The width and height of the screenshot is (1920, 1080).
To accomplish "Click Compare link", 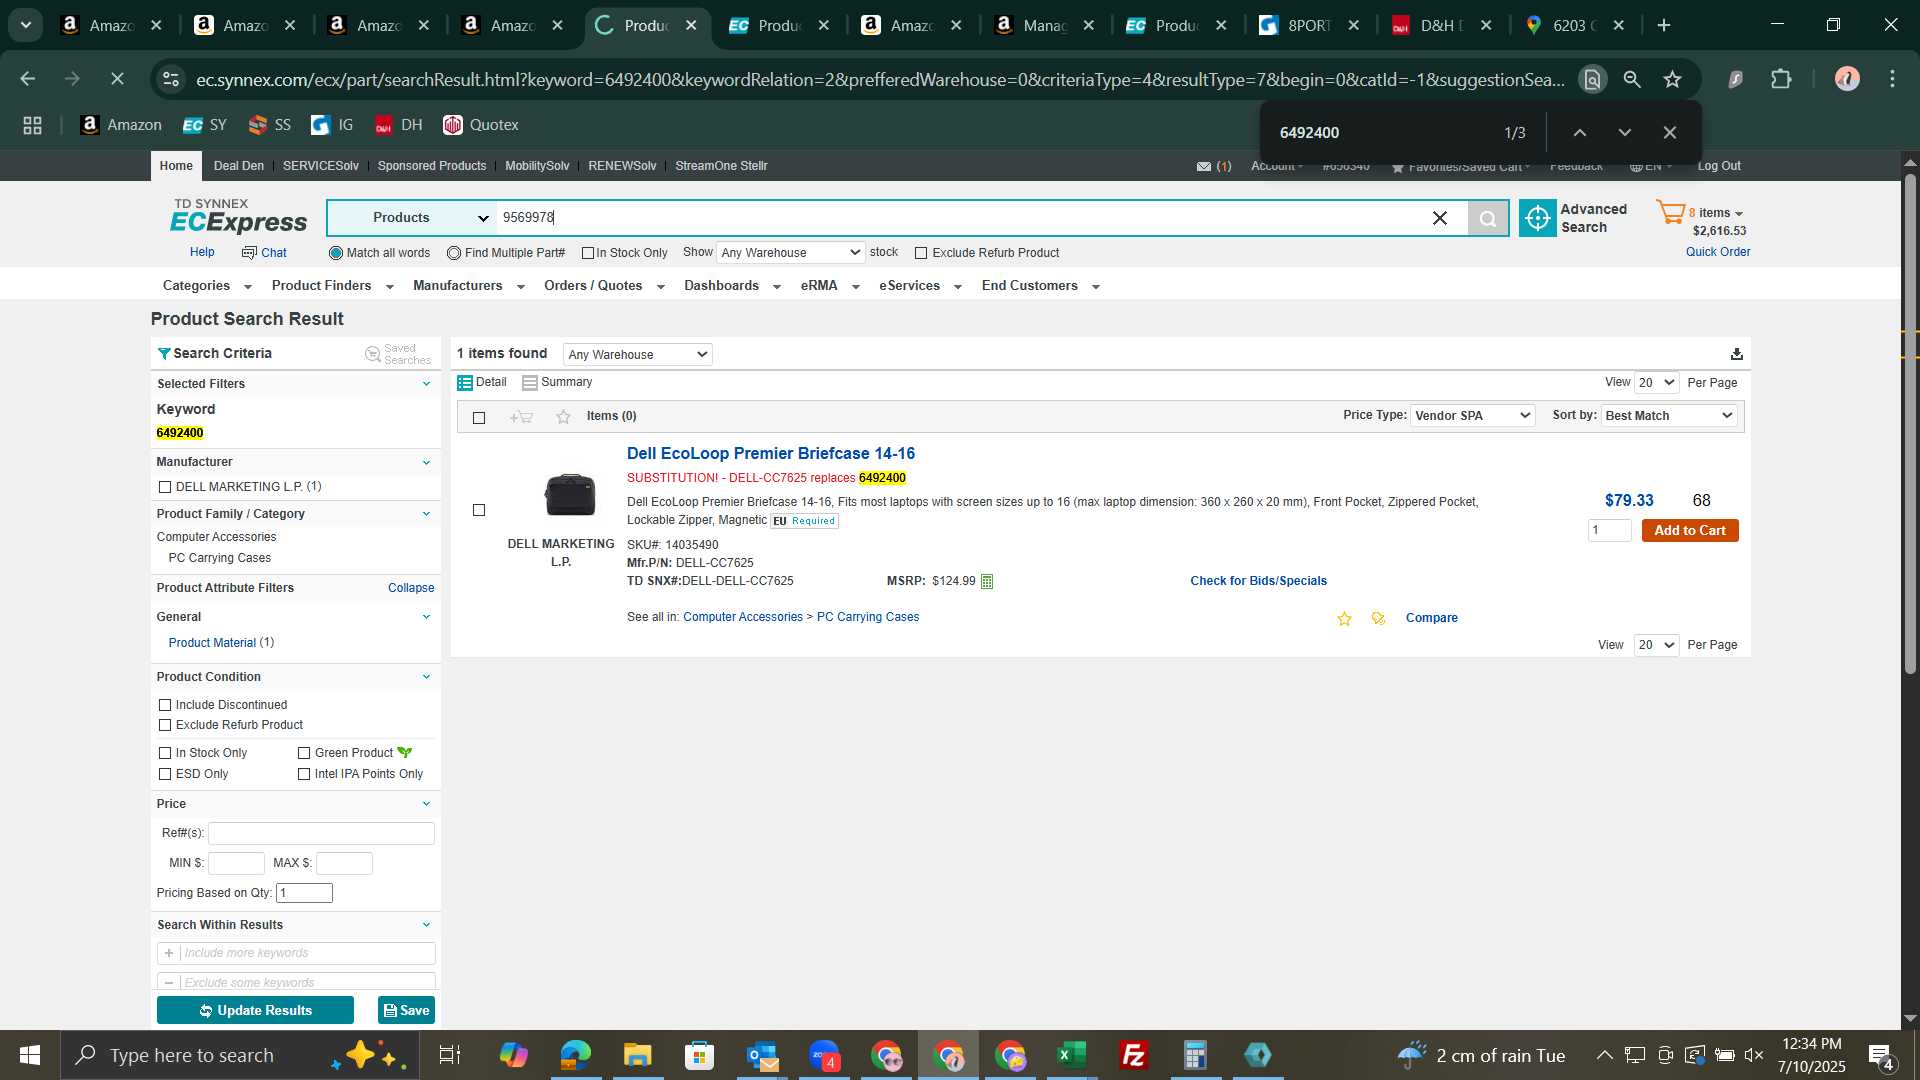I will [x=1431, y=618].
